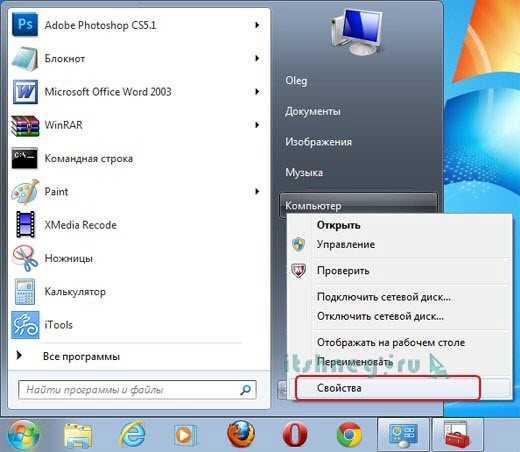Click the antivirus icon beside Проверить

tap(298, 271)
